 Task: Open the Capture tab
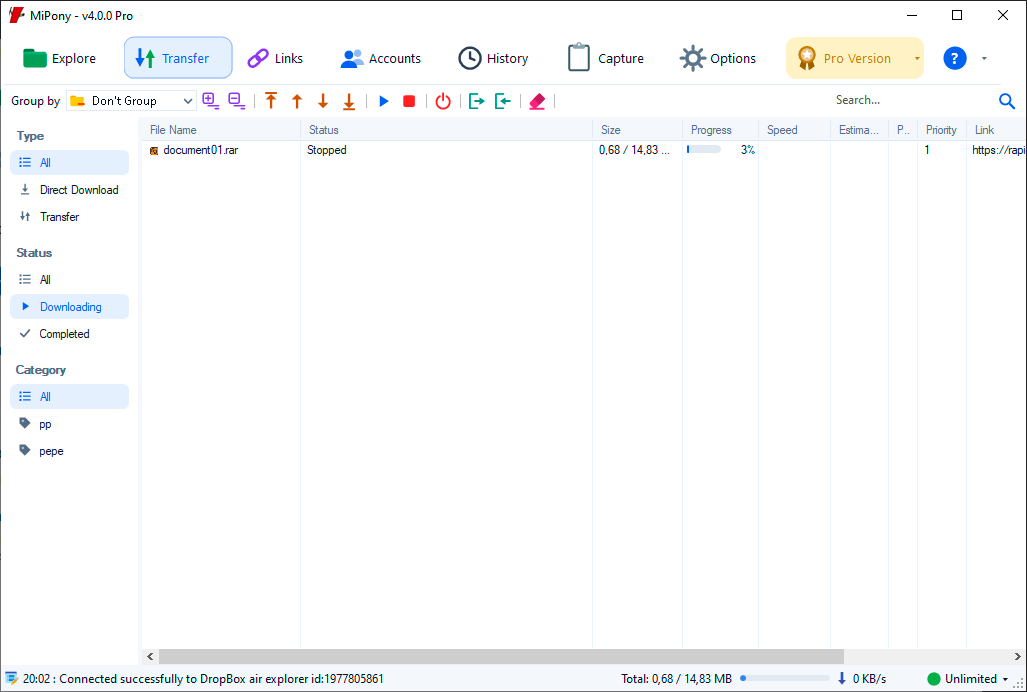point(605,58)
